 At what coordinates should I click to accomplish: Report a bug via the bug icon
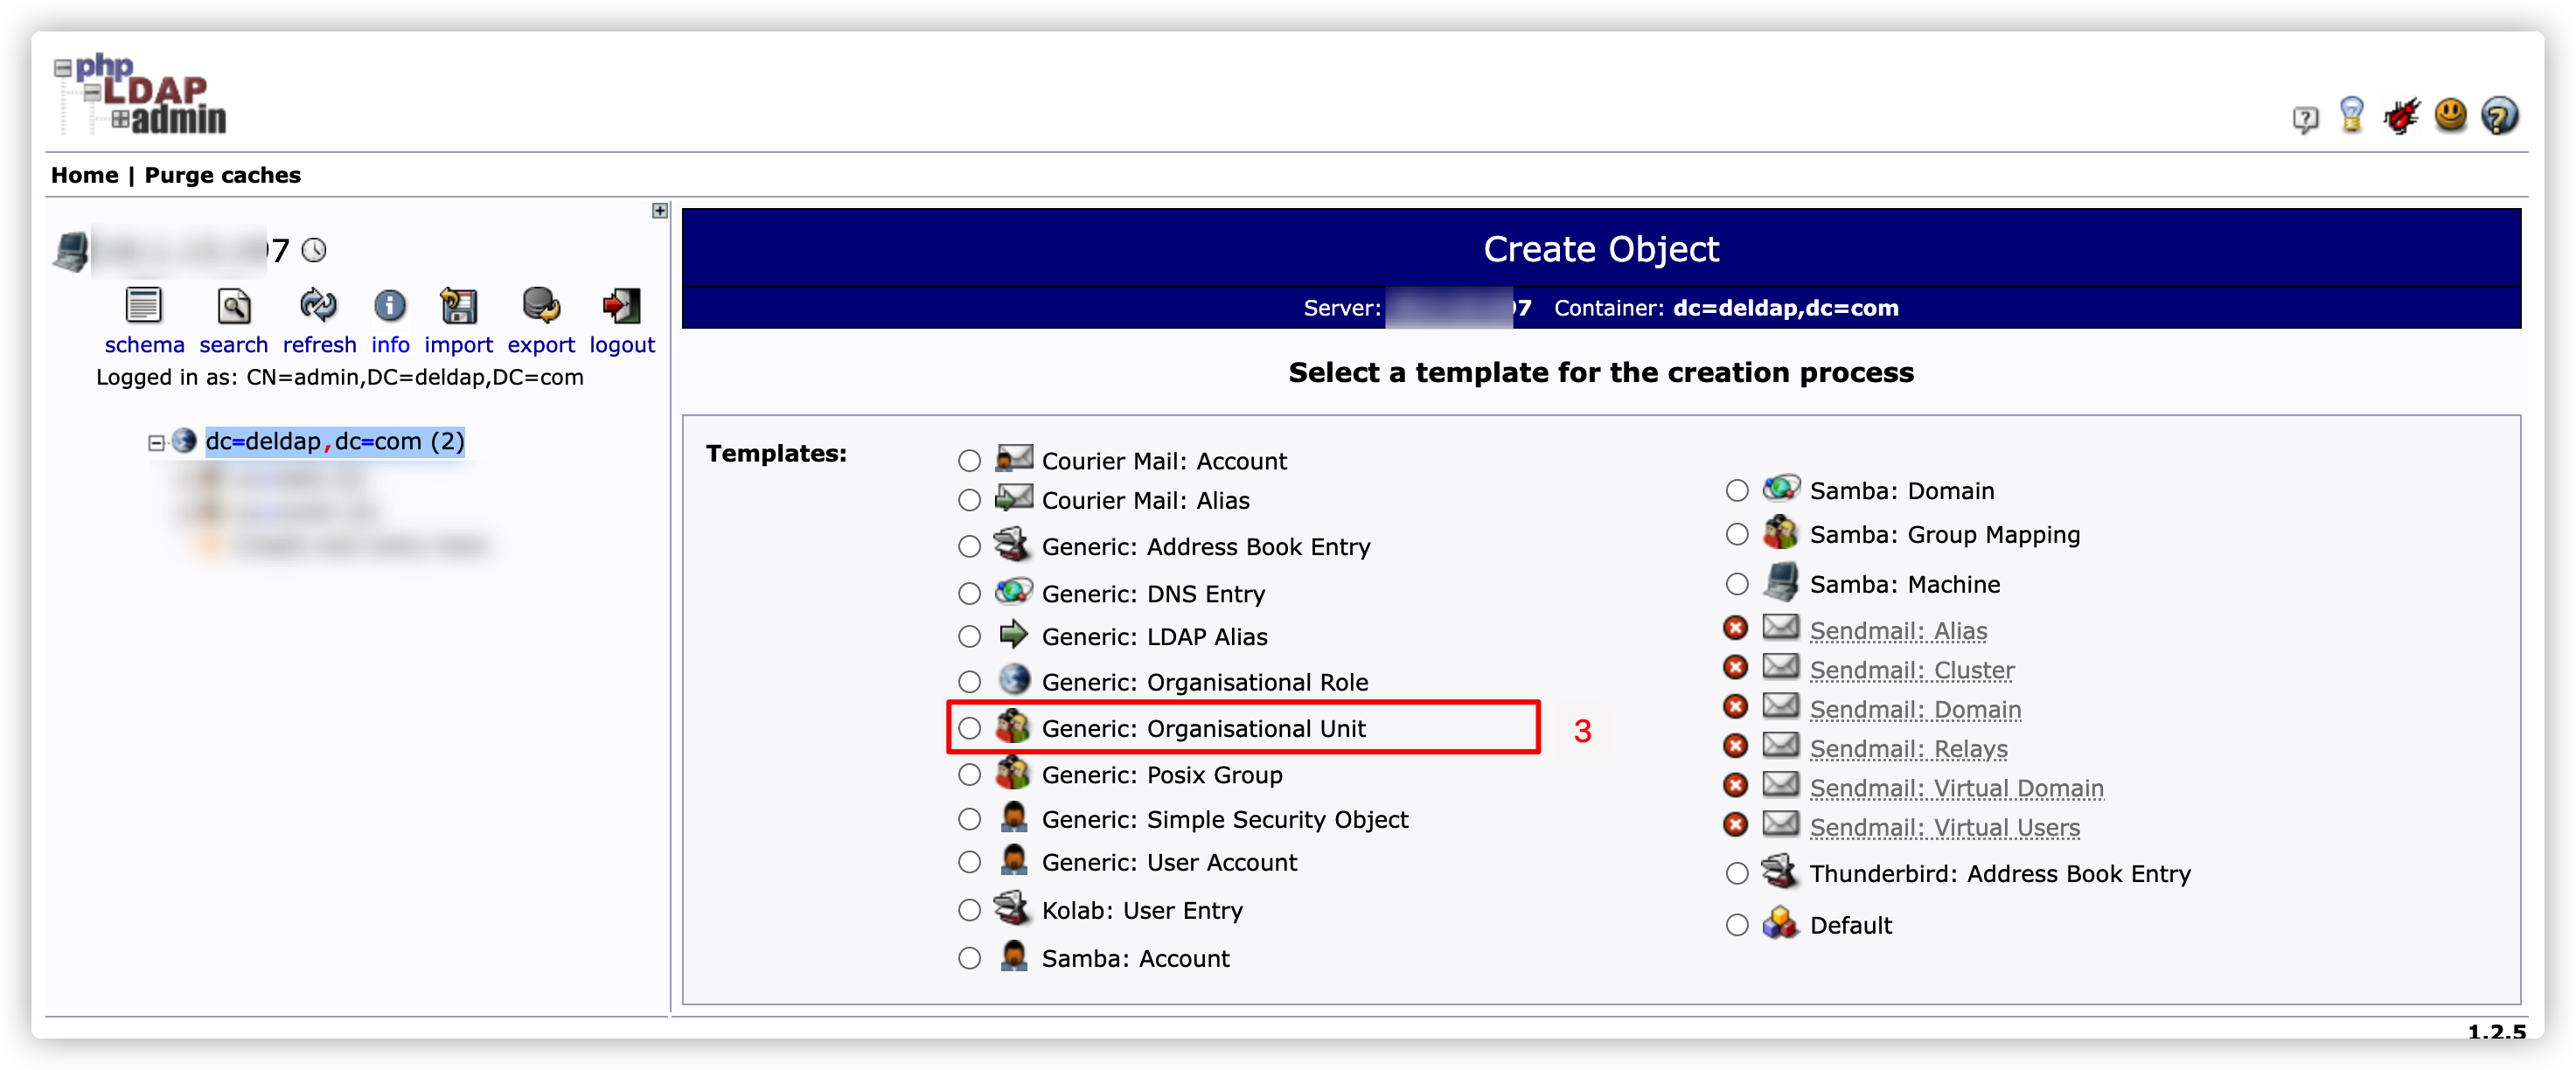point(2402,115)
